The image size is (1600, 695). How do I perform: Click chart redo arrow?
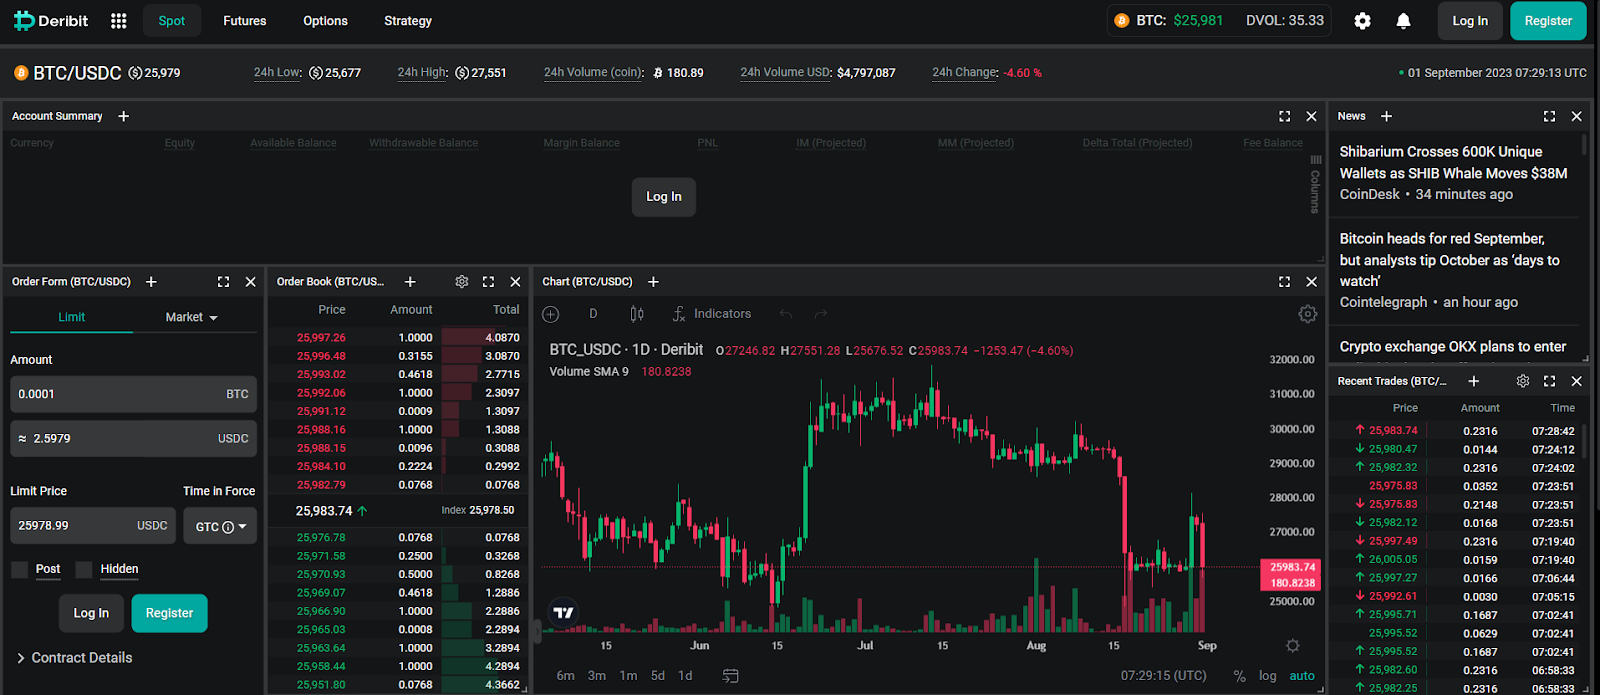pyautogui.click(x=821, y=314)
